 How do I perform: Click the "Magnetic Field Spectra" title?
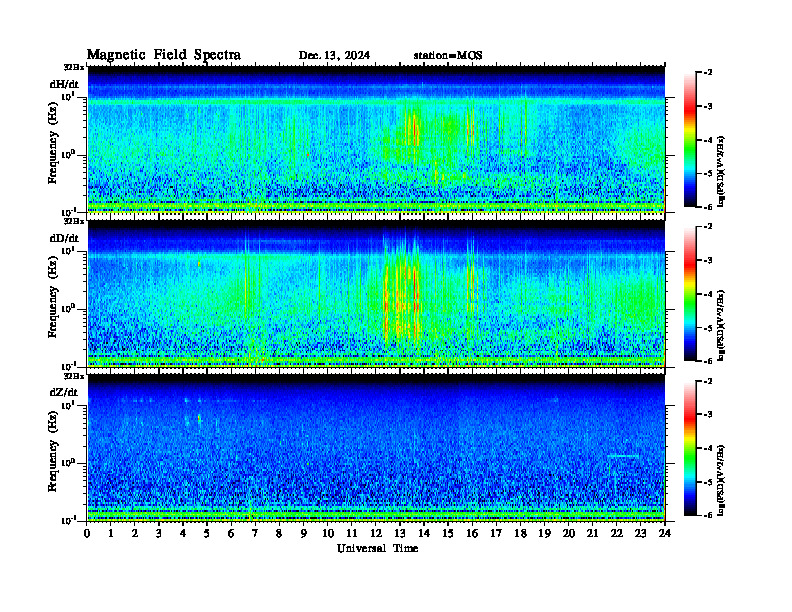coord(164,55)
